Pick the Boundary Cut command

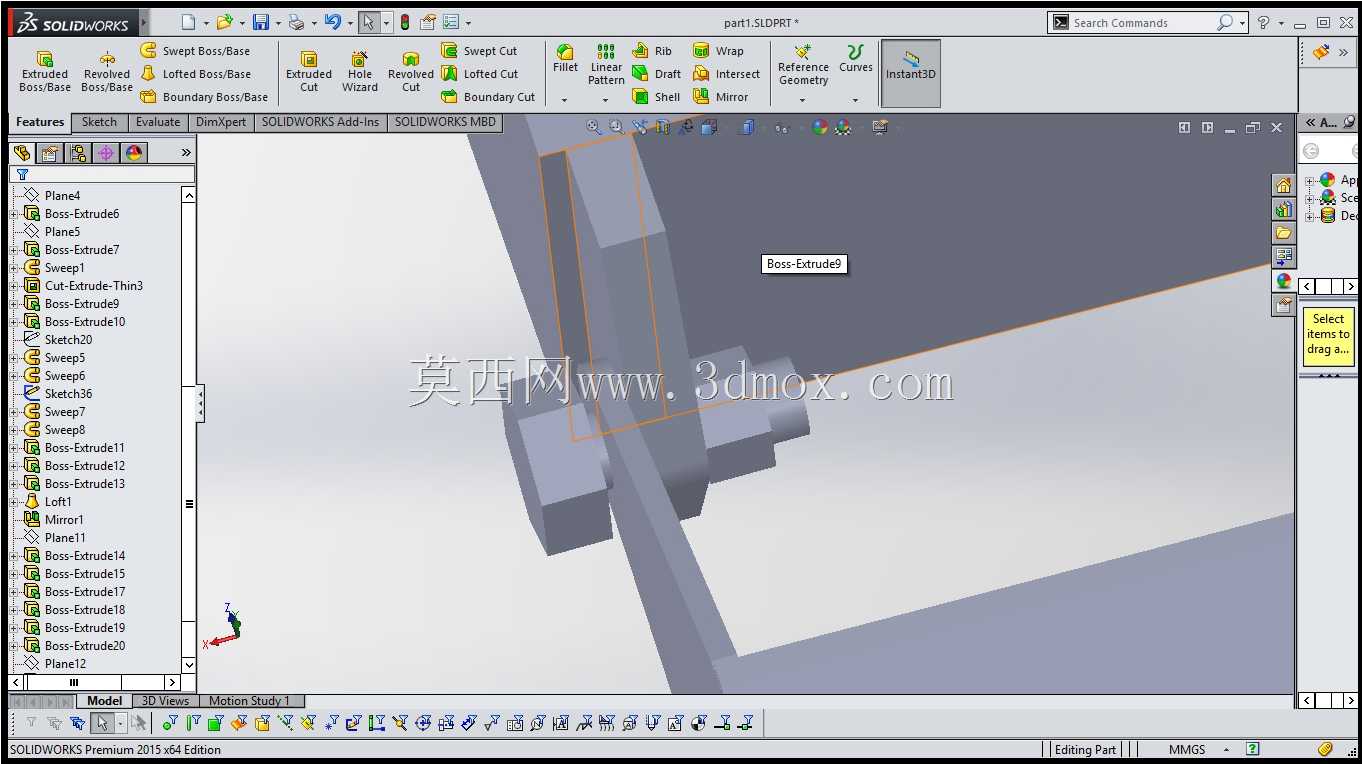tap(488, 97)
